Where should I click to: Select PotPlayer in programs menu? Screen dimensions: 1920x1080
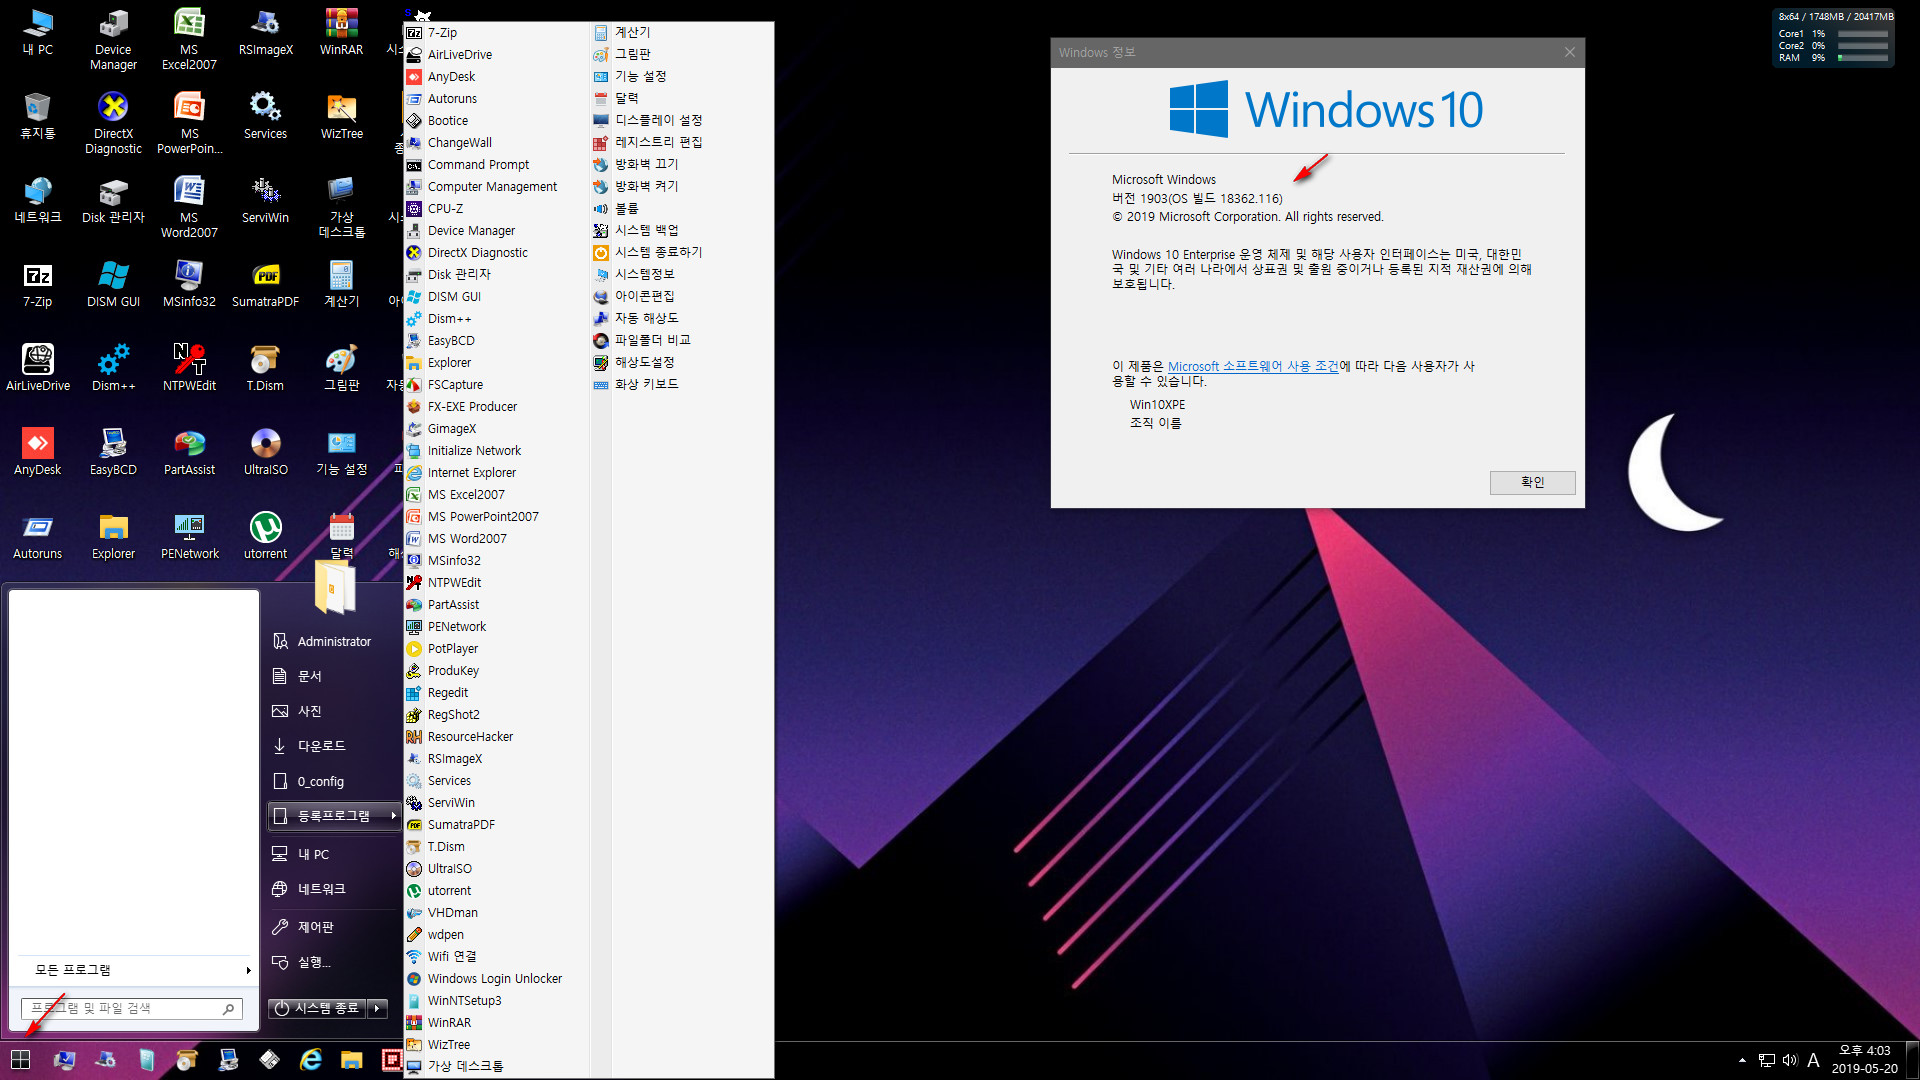pos(495,649)
